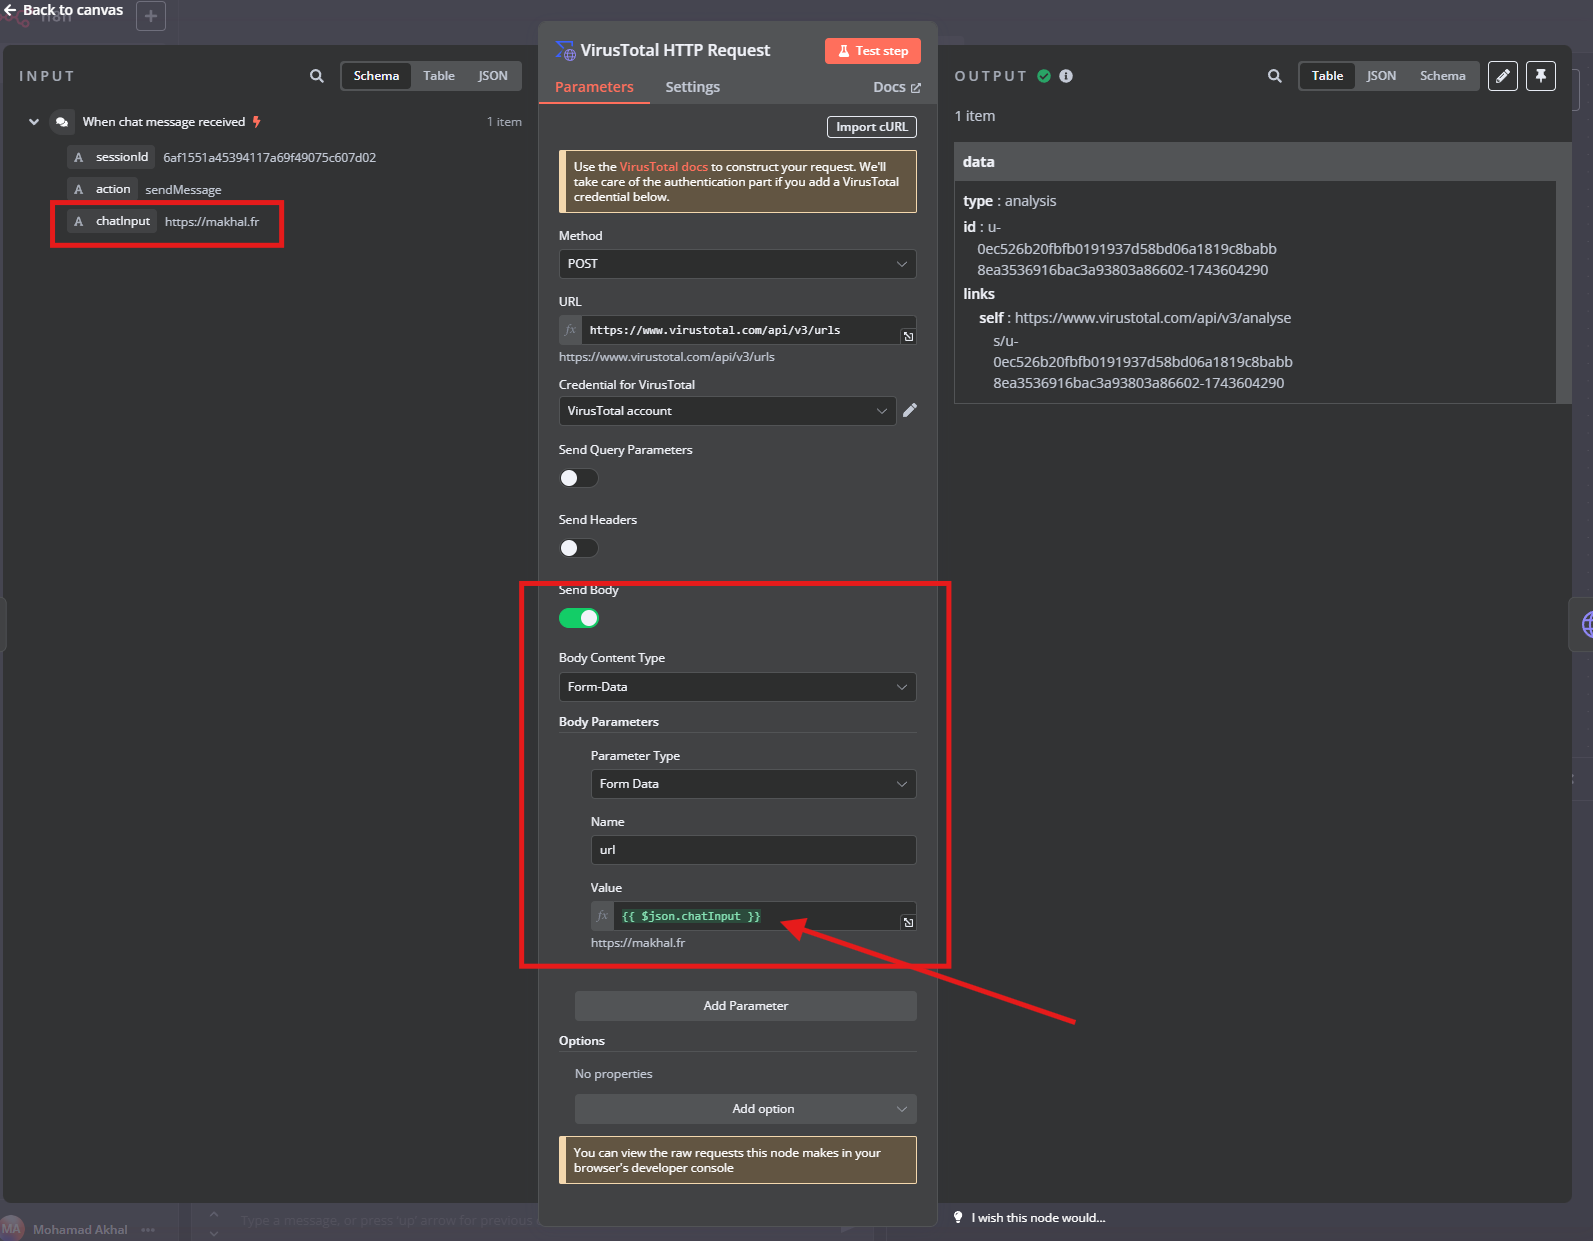Search the OUTPUT panel with magnifier icon

(1274, 76)
